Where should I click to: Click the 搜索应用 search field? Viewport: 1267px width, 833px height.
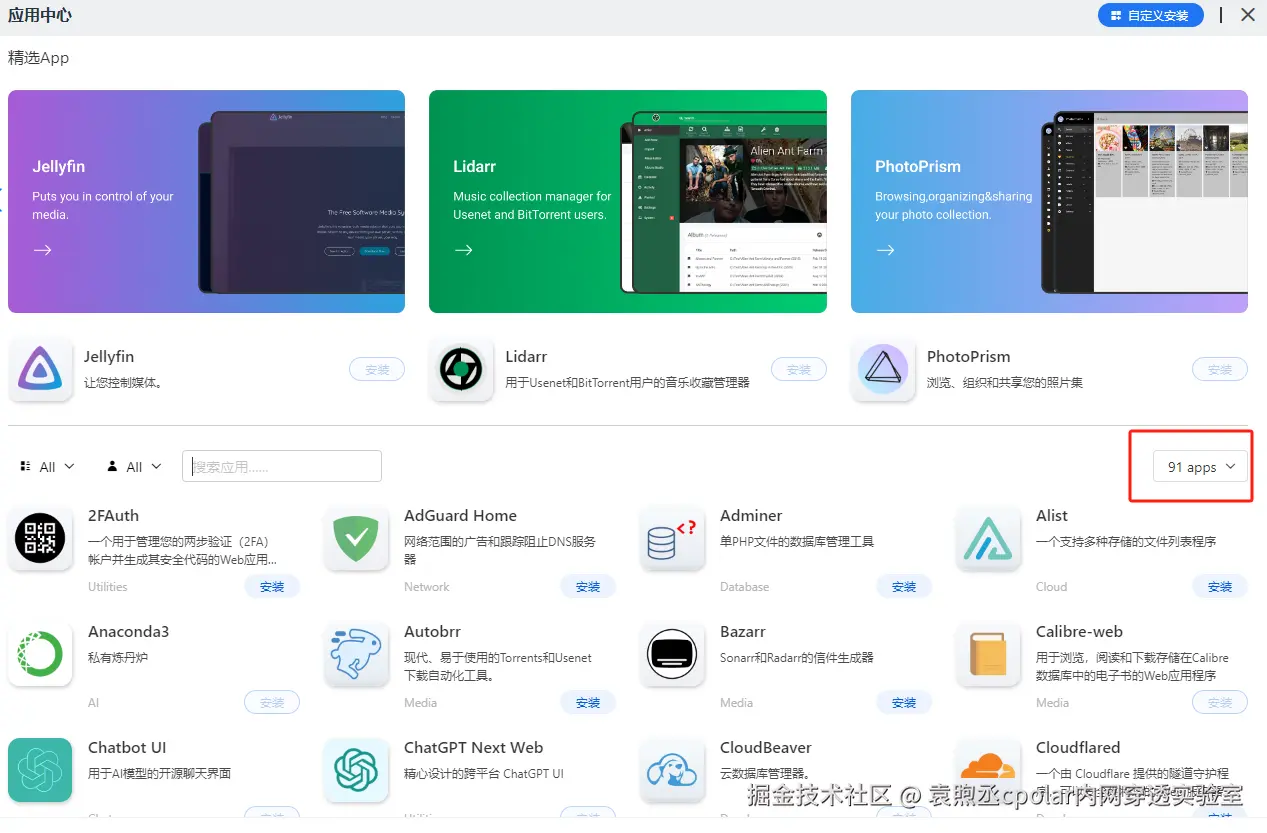(x=282, y=466)
